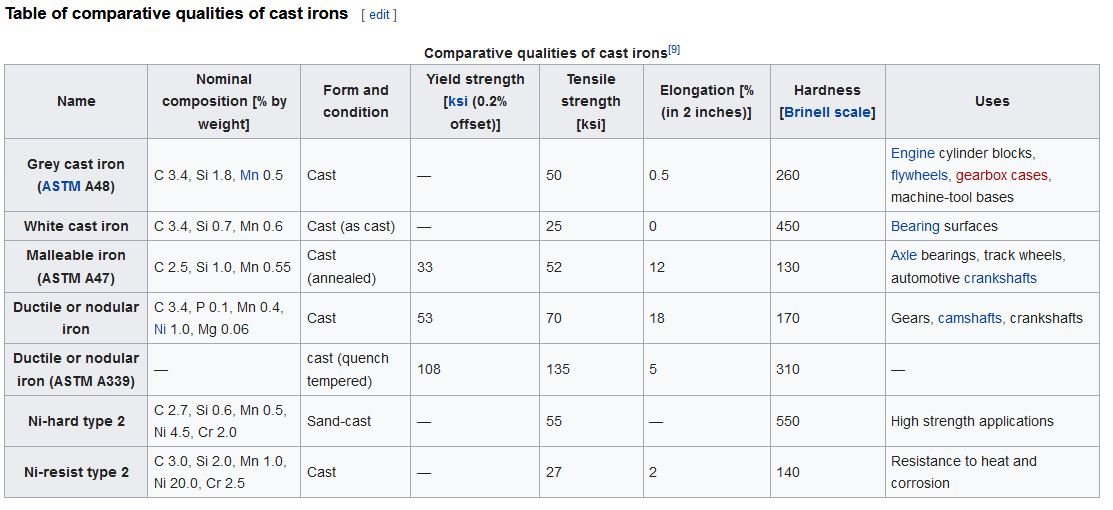Select the Ni-hard type 2 row name cell
Screen dimensions: 1113x510
pos(76,421)
